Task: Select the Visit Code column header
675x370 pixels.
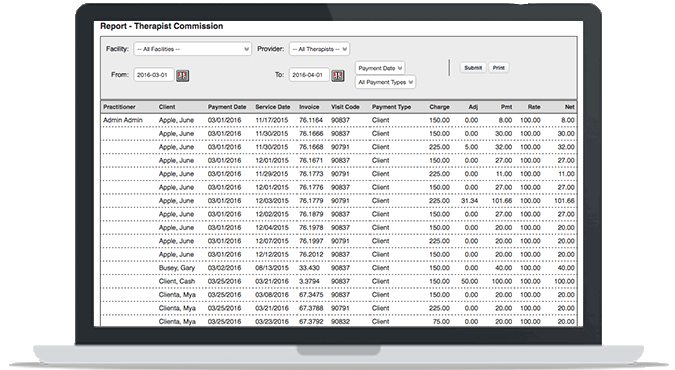Action: click(x=345, y=107)
